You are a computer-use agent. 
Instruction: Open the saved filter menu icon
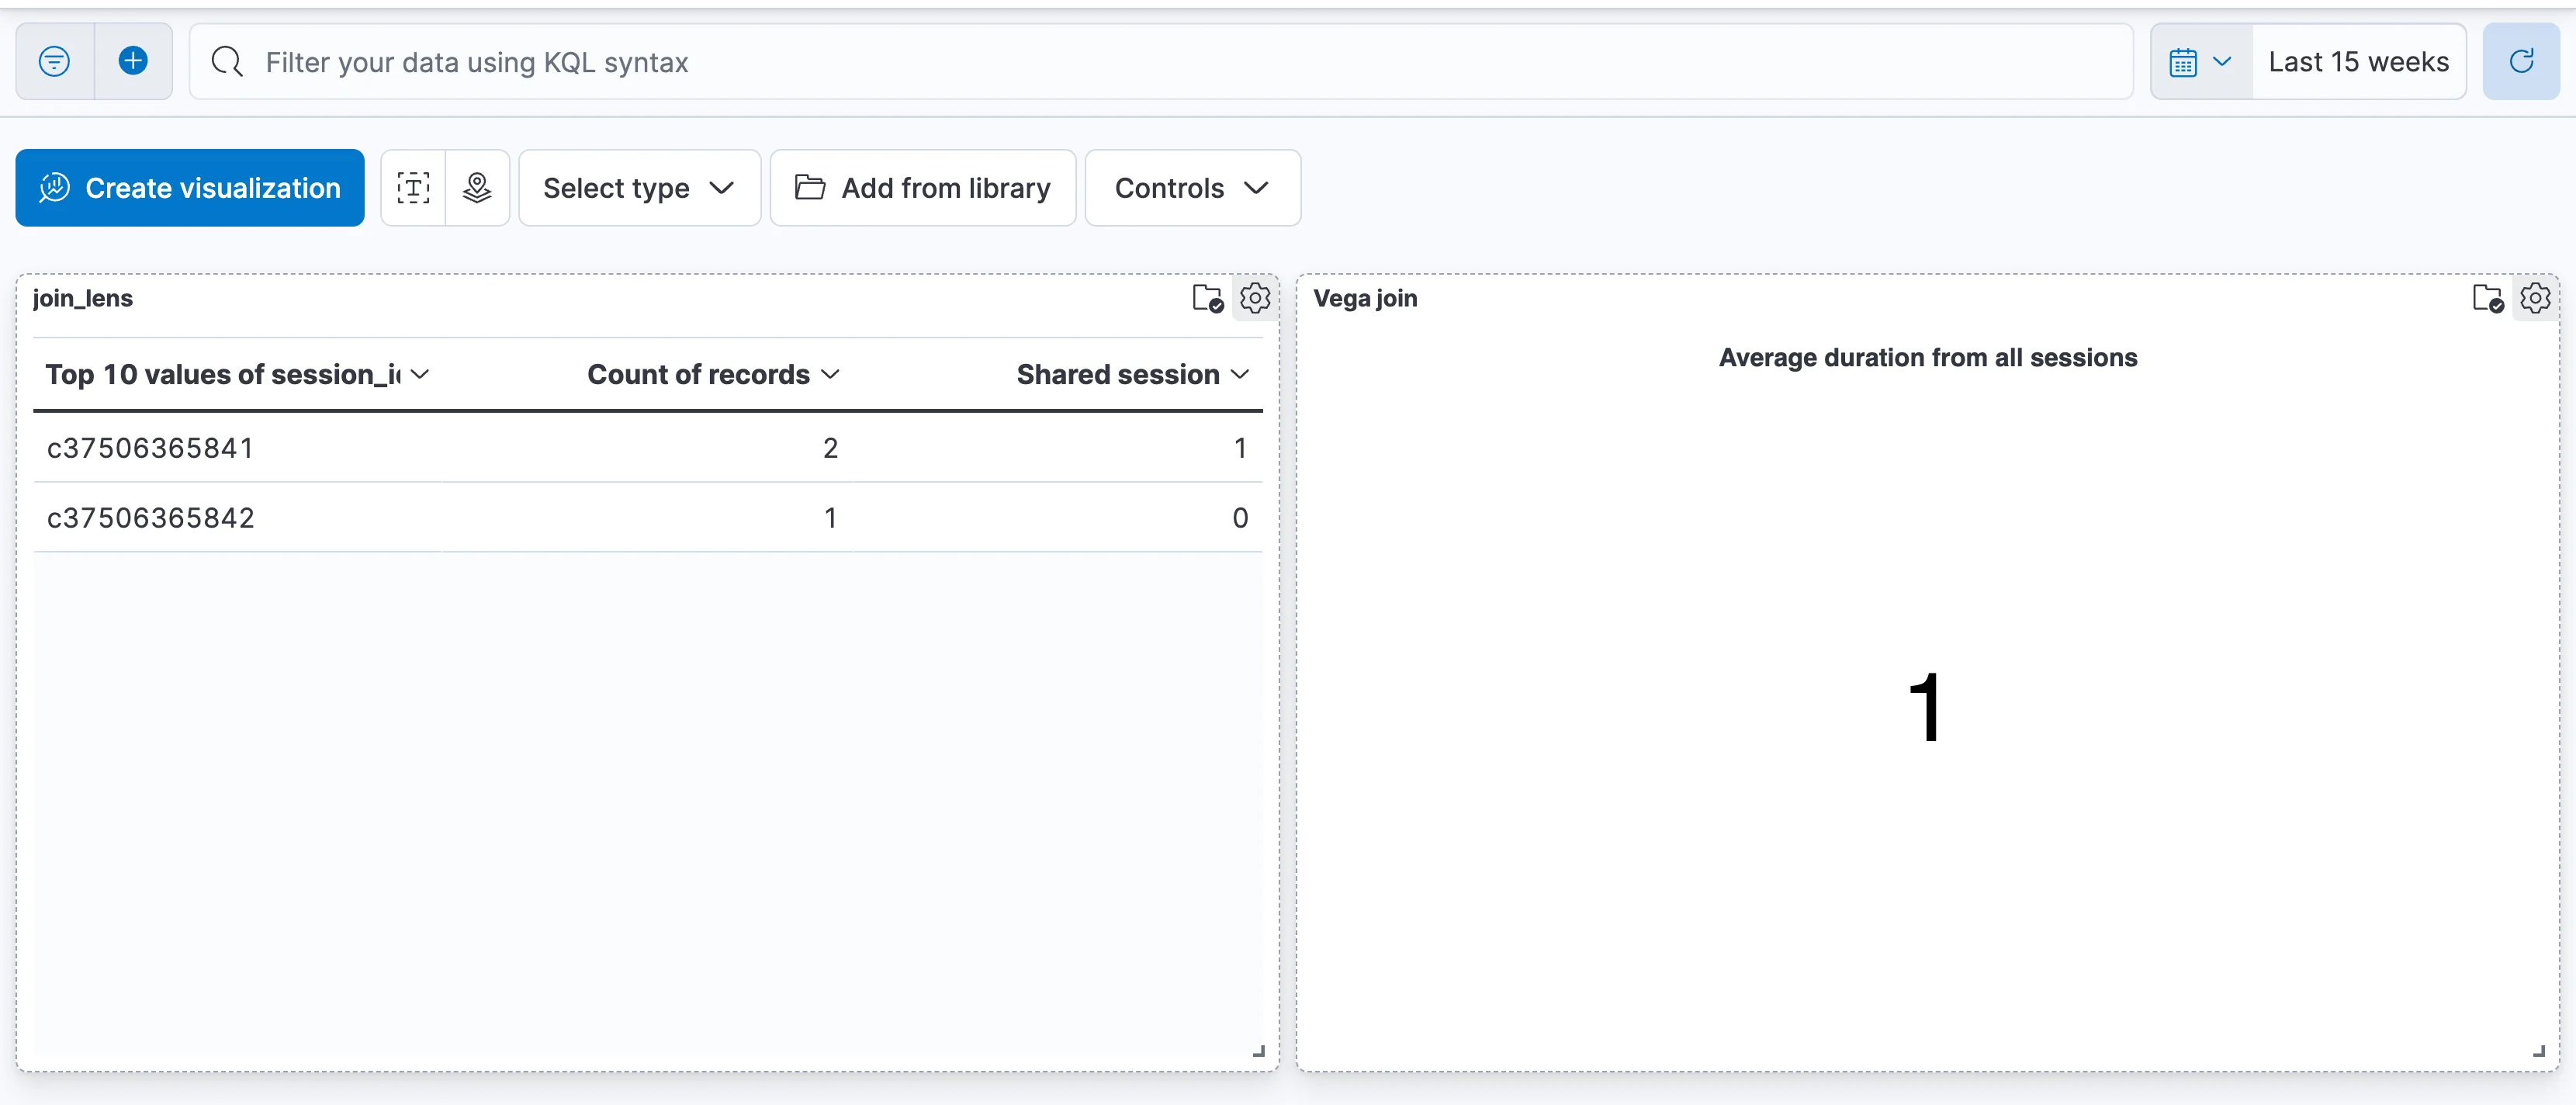(54, 62)
